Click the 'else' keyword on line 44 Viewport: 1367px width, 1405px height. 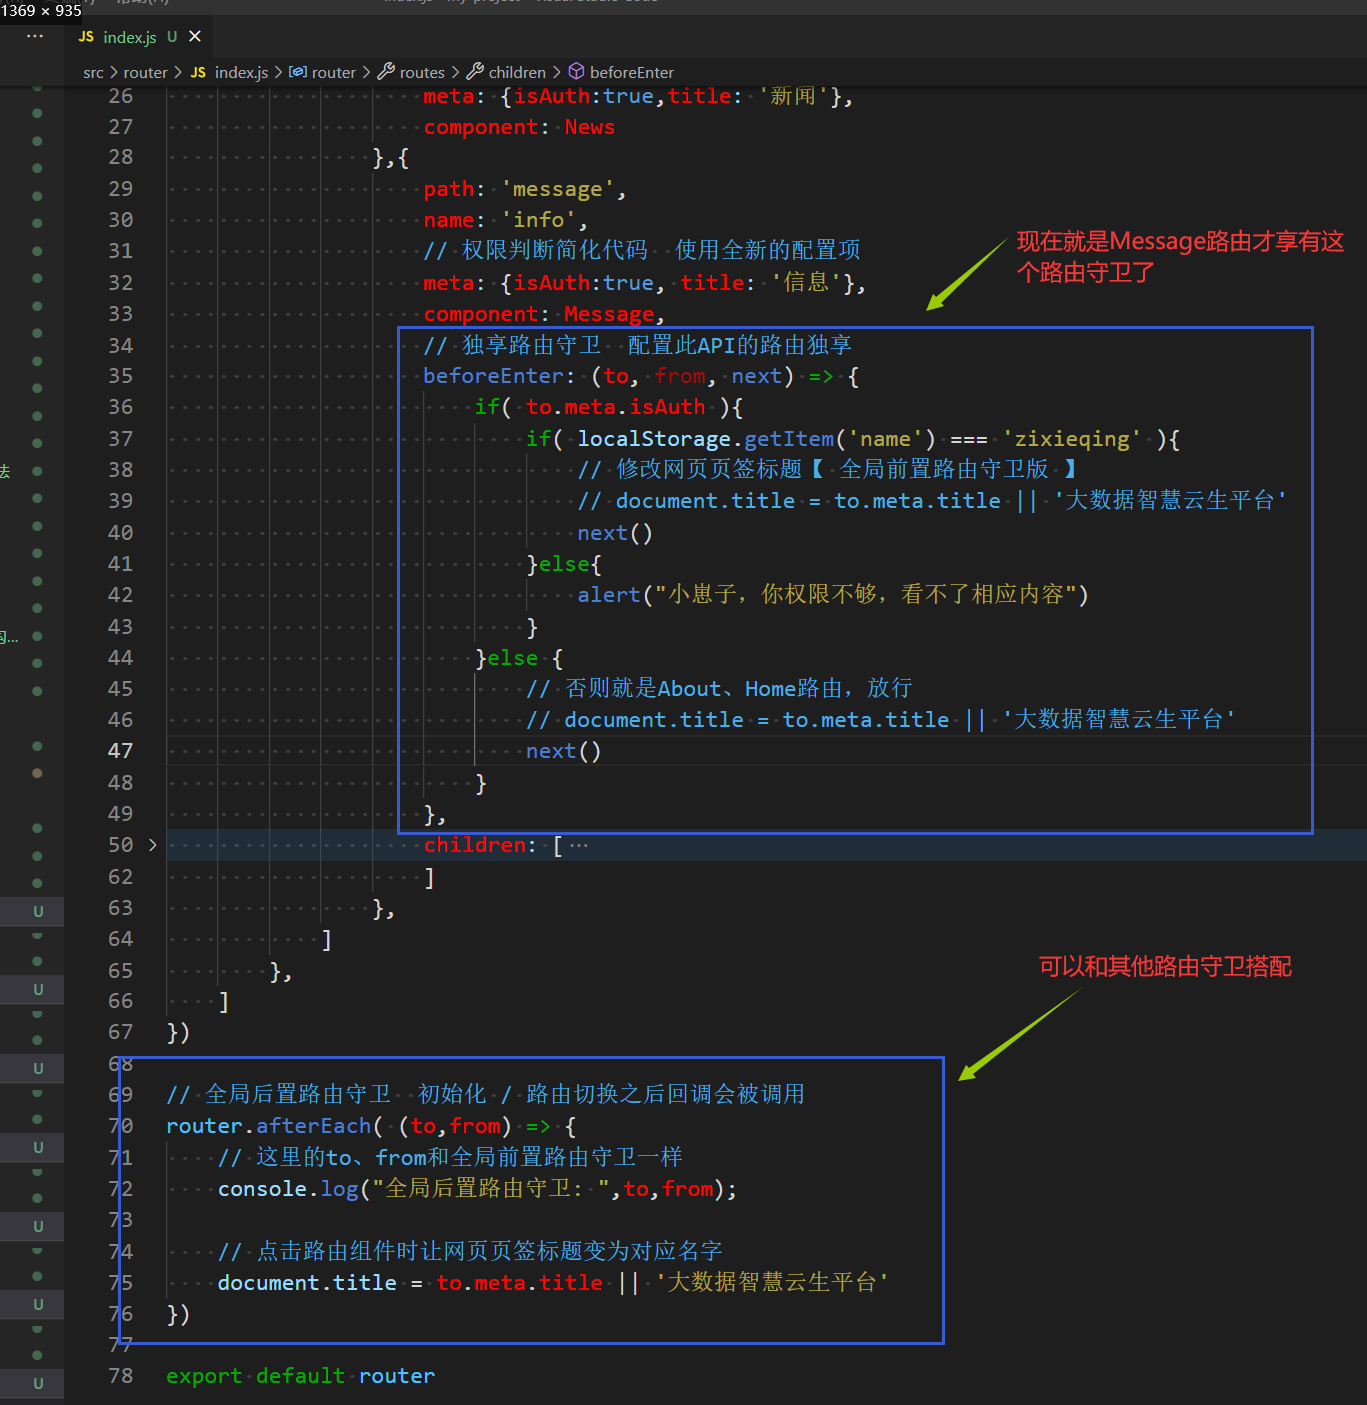tap(513, 658)
